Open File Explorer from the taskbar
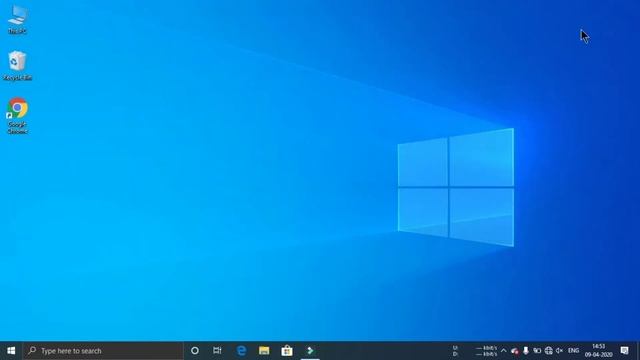640x360 pixels. tap(264, 351)
